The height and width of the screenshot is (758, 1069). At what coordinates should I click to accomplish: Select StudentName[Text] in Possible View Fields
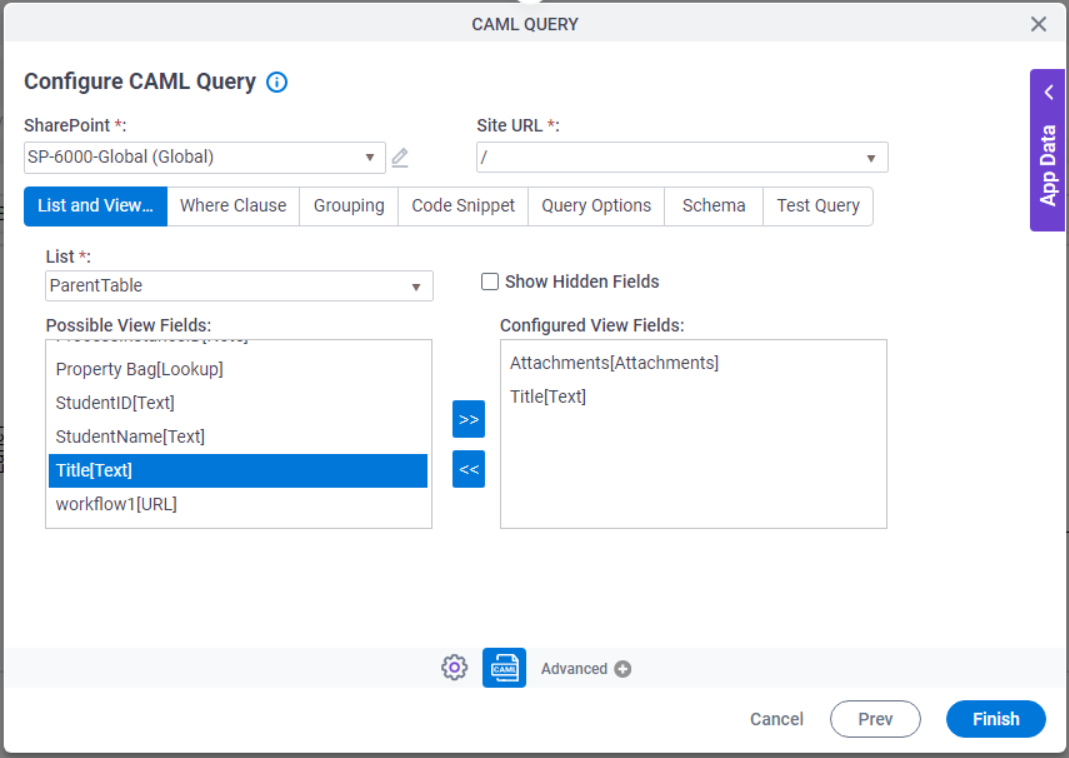tap(130, 437)
